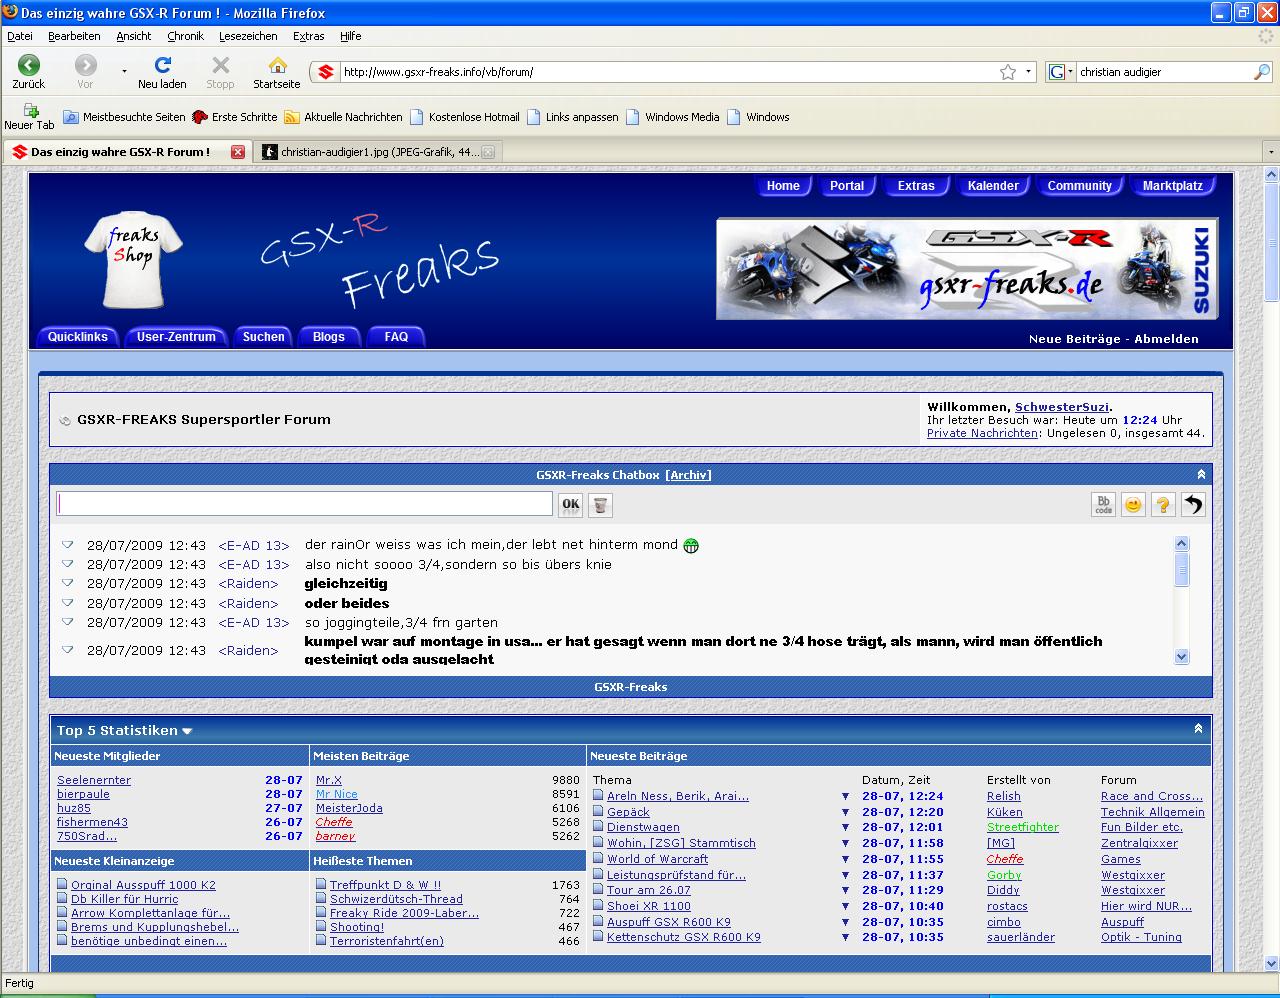This screenshot has height=998, width=1280.
Task: Bookmark page with the star icon
Action: (1008, 72)
